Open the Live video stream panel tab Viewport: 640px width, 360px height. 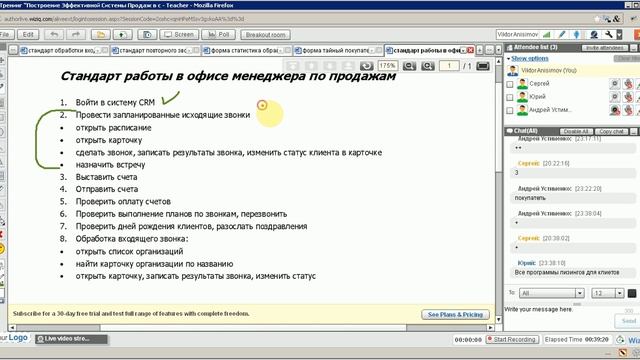coord(71,339)
